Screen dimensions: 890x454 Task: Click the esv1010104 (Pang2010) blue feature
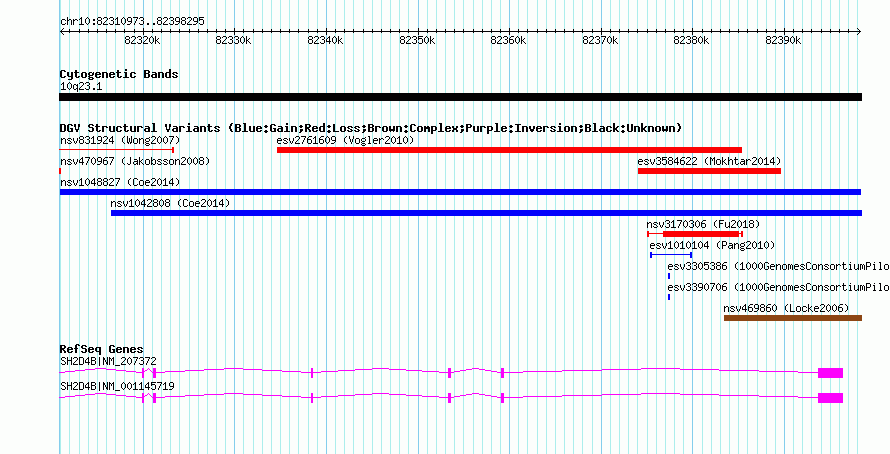click(x=671, y=255)
